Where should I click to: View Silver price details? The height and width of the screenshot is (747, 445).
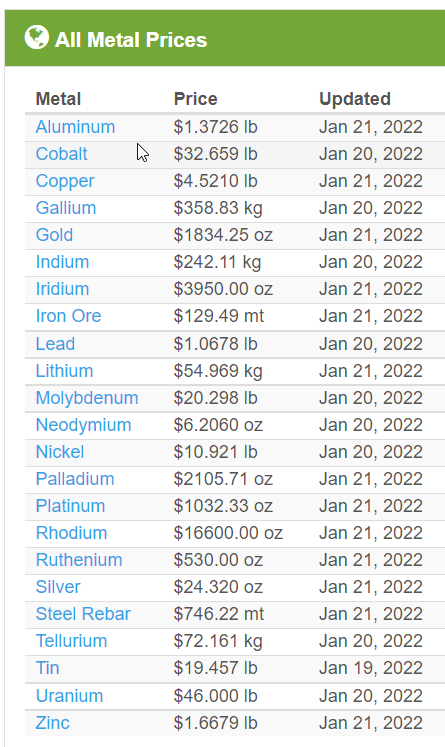coord(58,587)
